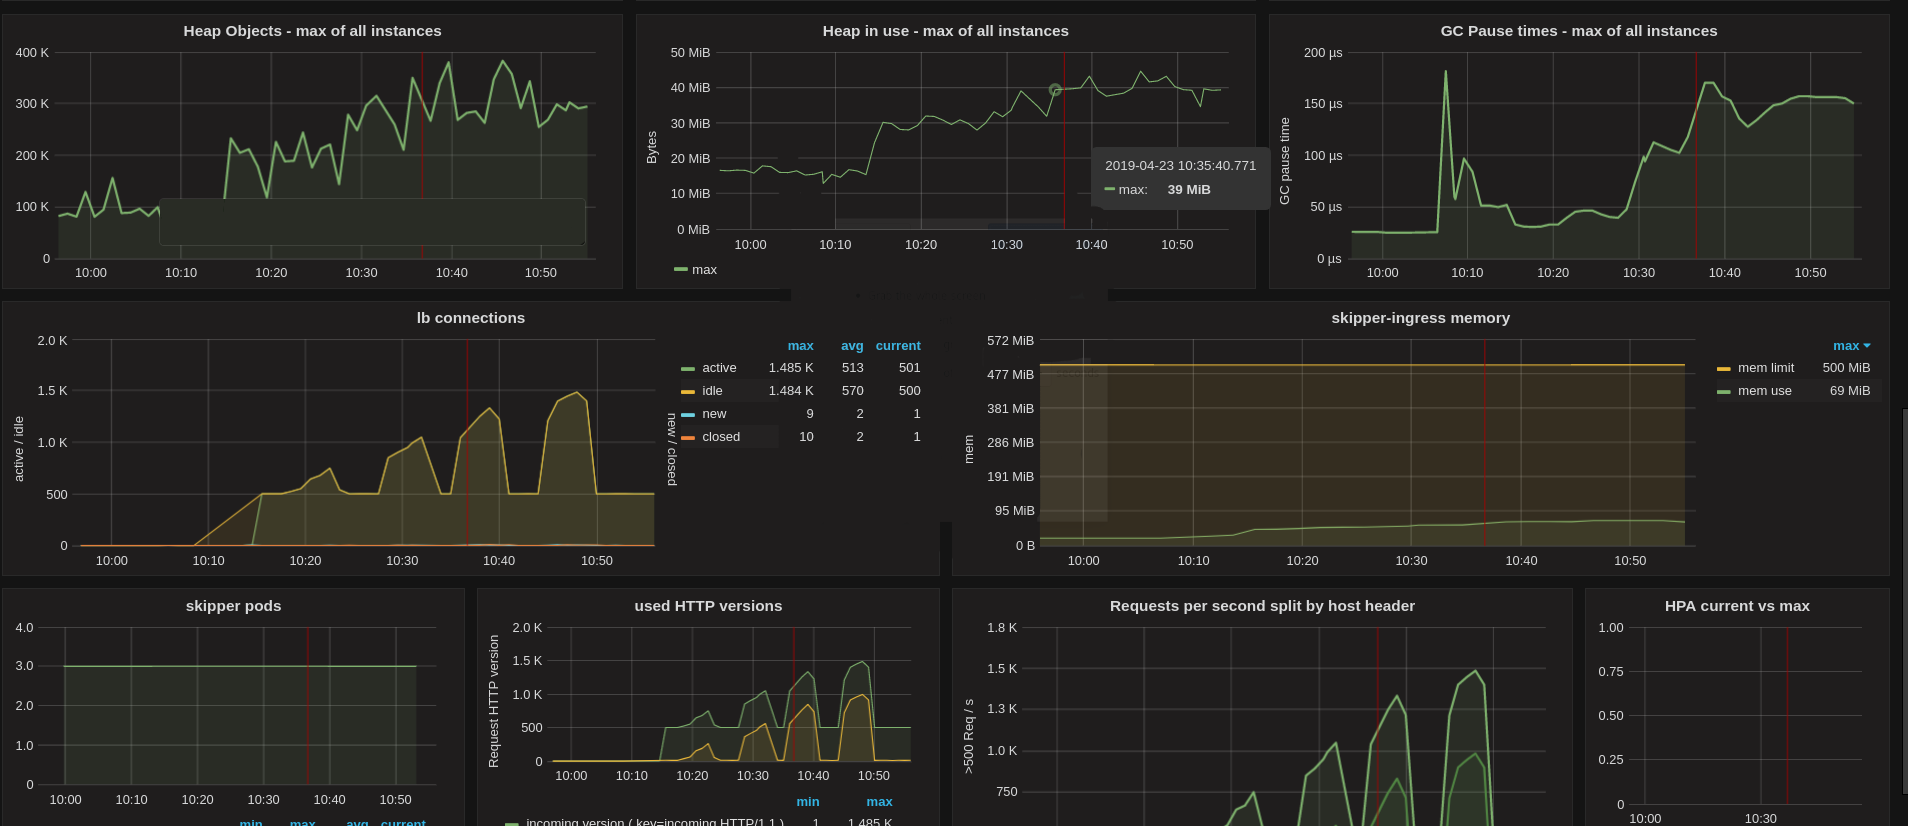Open the Heap Objects panel title menu
Screen dimensions: 1908x826
[312, 31]
